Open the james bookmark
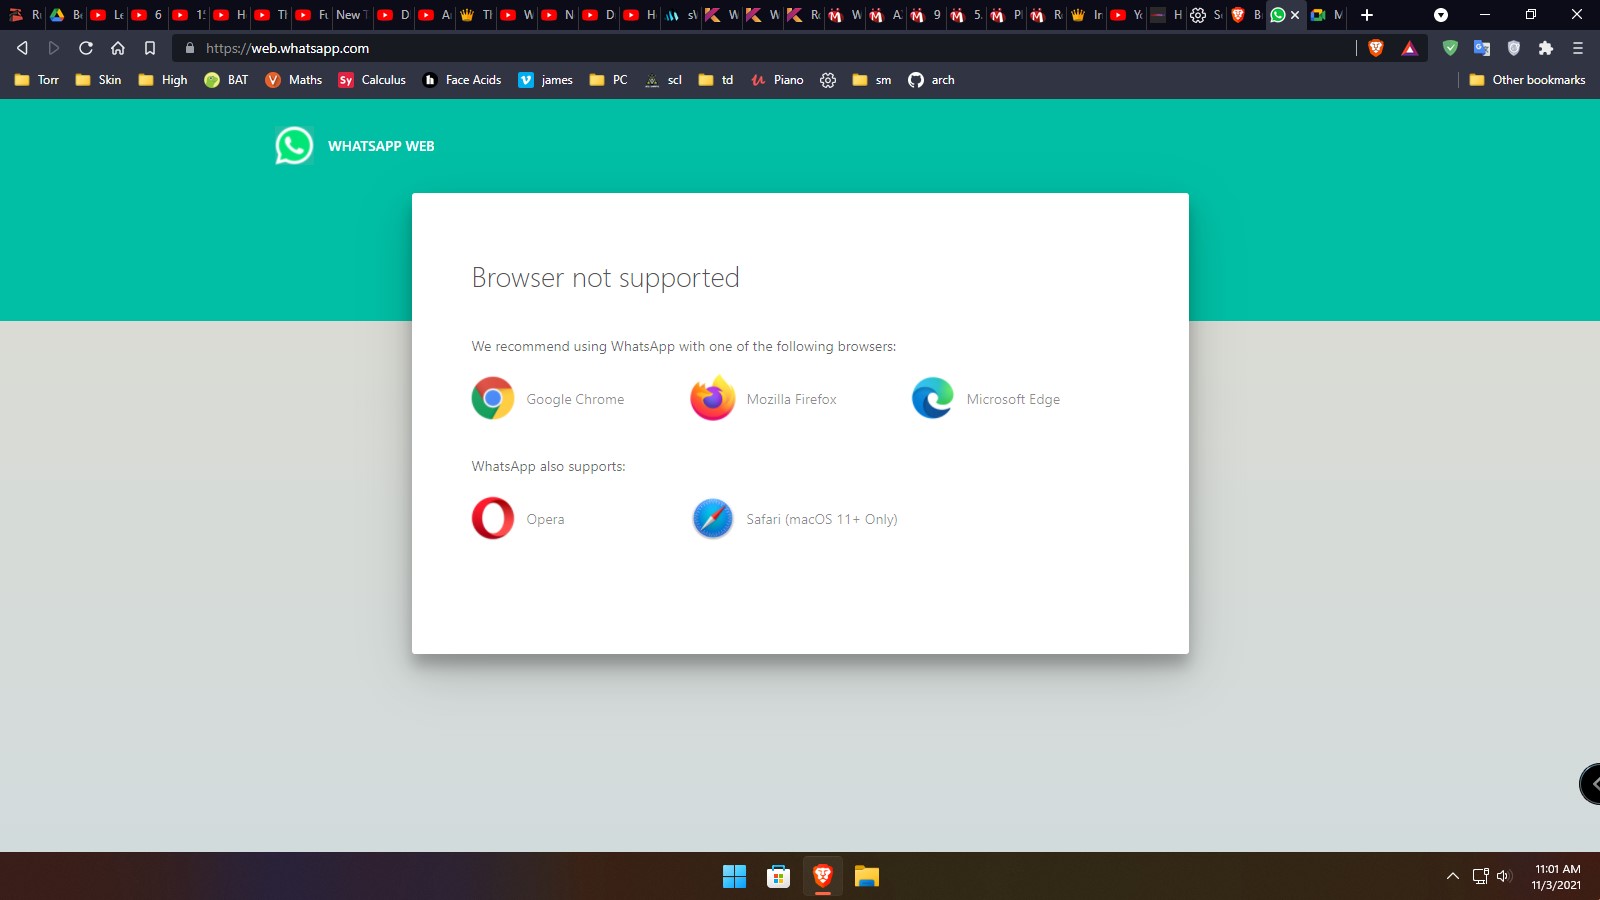The image size is (1600, 900). pyautogui.click(x=546, y=80)
